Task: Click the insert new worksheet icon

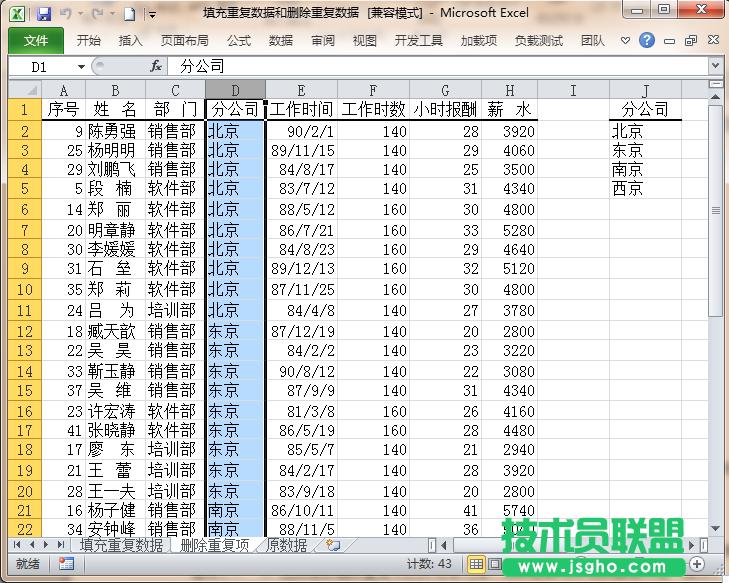Action: (332, 545)
